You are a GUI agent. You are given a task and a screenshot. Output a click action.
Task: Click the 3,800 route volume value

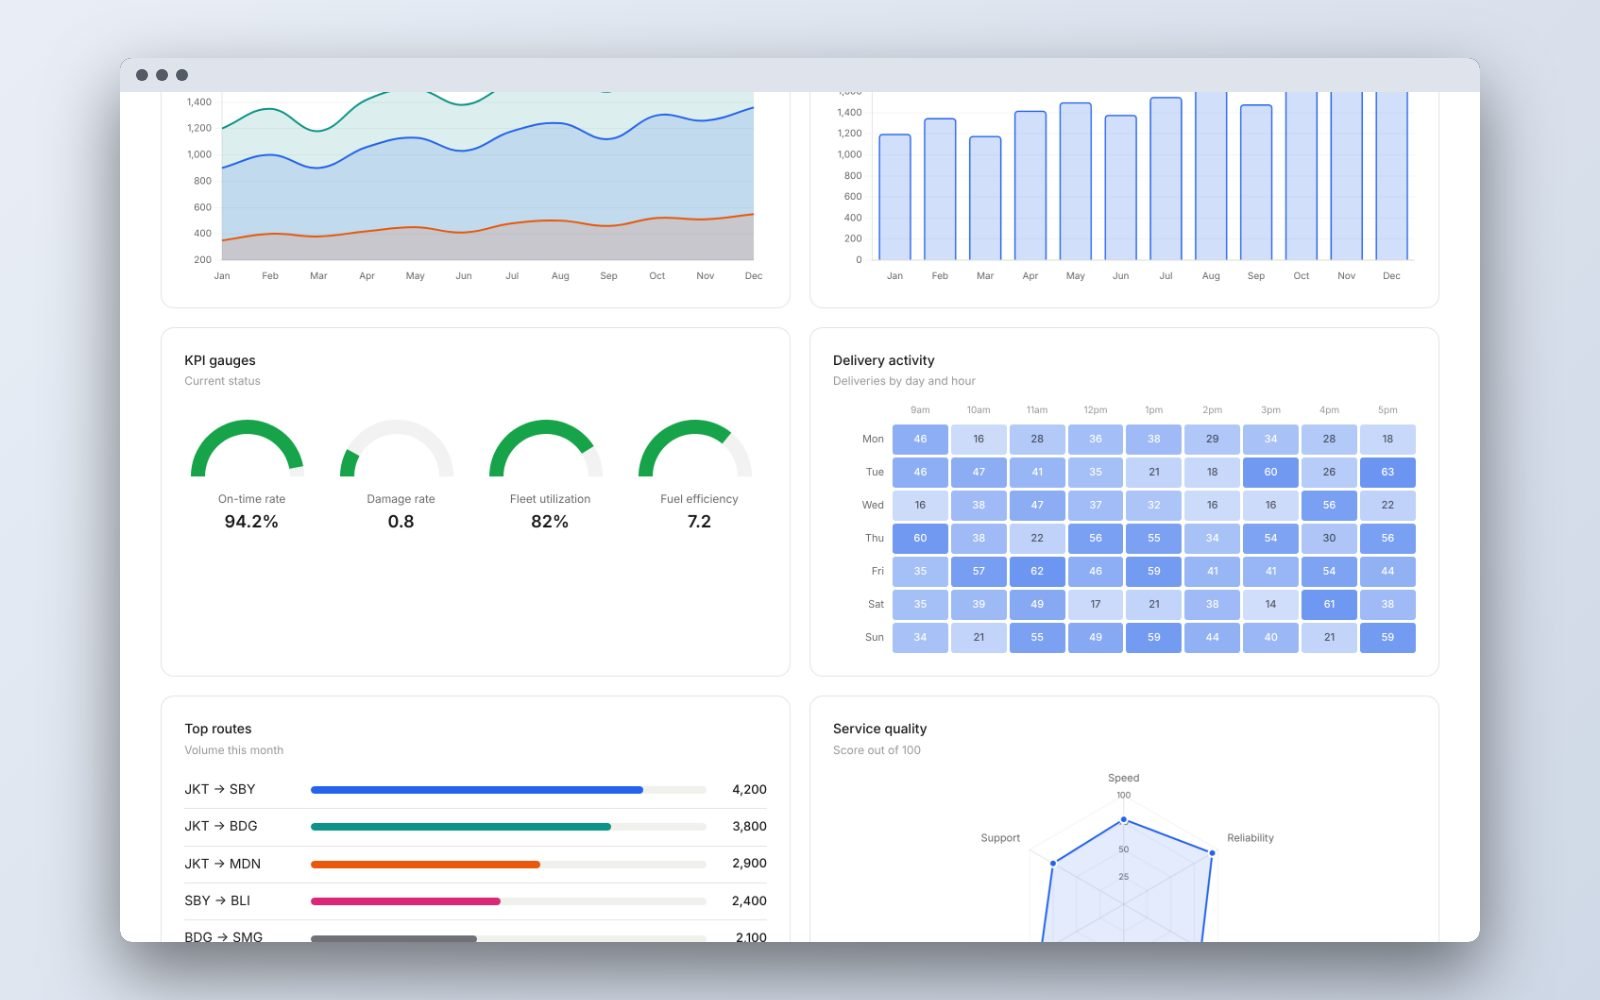click(x=749, y=826)
